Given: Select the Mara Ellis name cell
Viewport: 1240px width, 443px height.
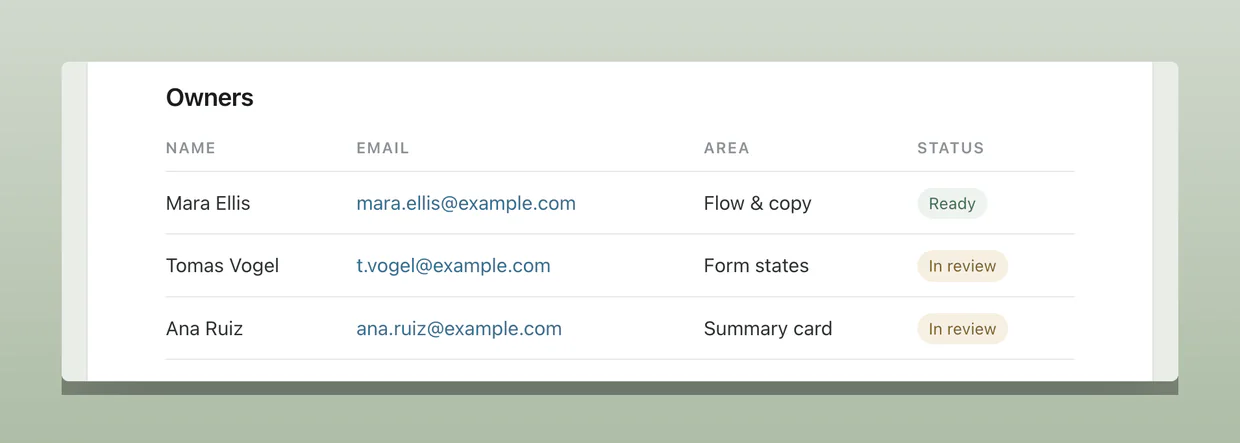Looking at the screenshot, I should [208, 203].
